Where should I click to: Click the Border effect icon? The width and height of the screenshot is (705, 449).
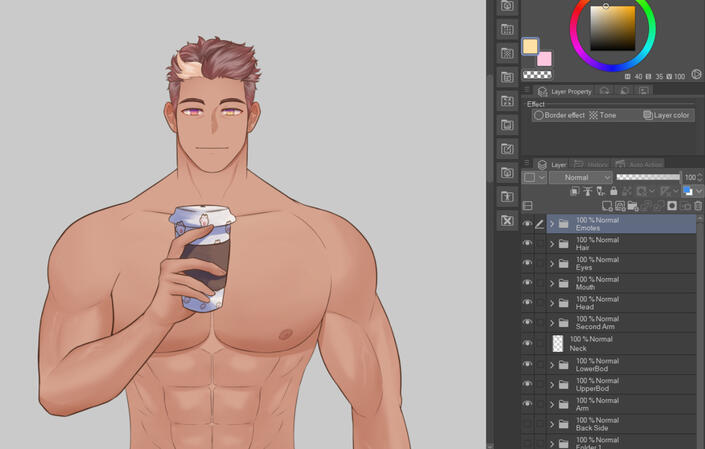click(x=539, y=116)
